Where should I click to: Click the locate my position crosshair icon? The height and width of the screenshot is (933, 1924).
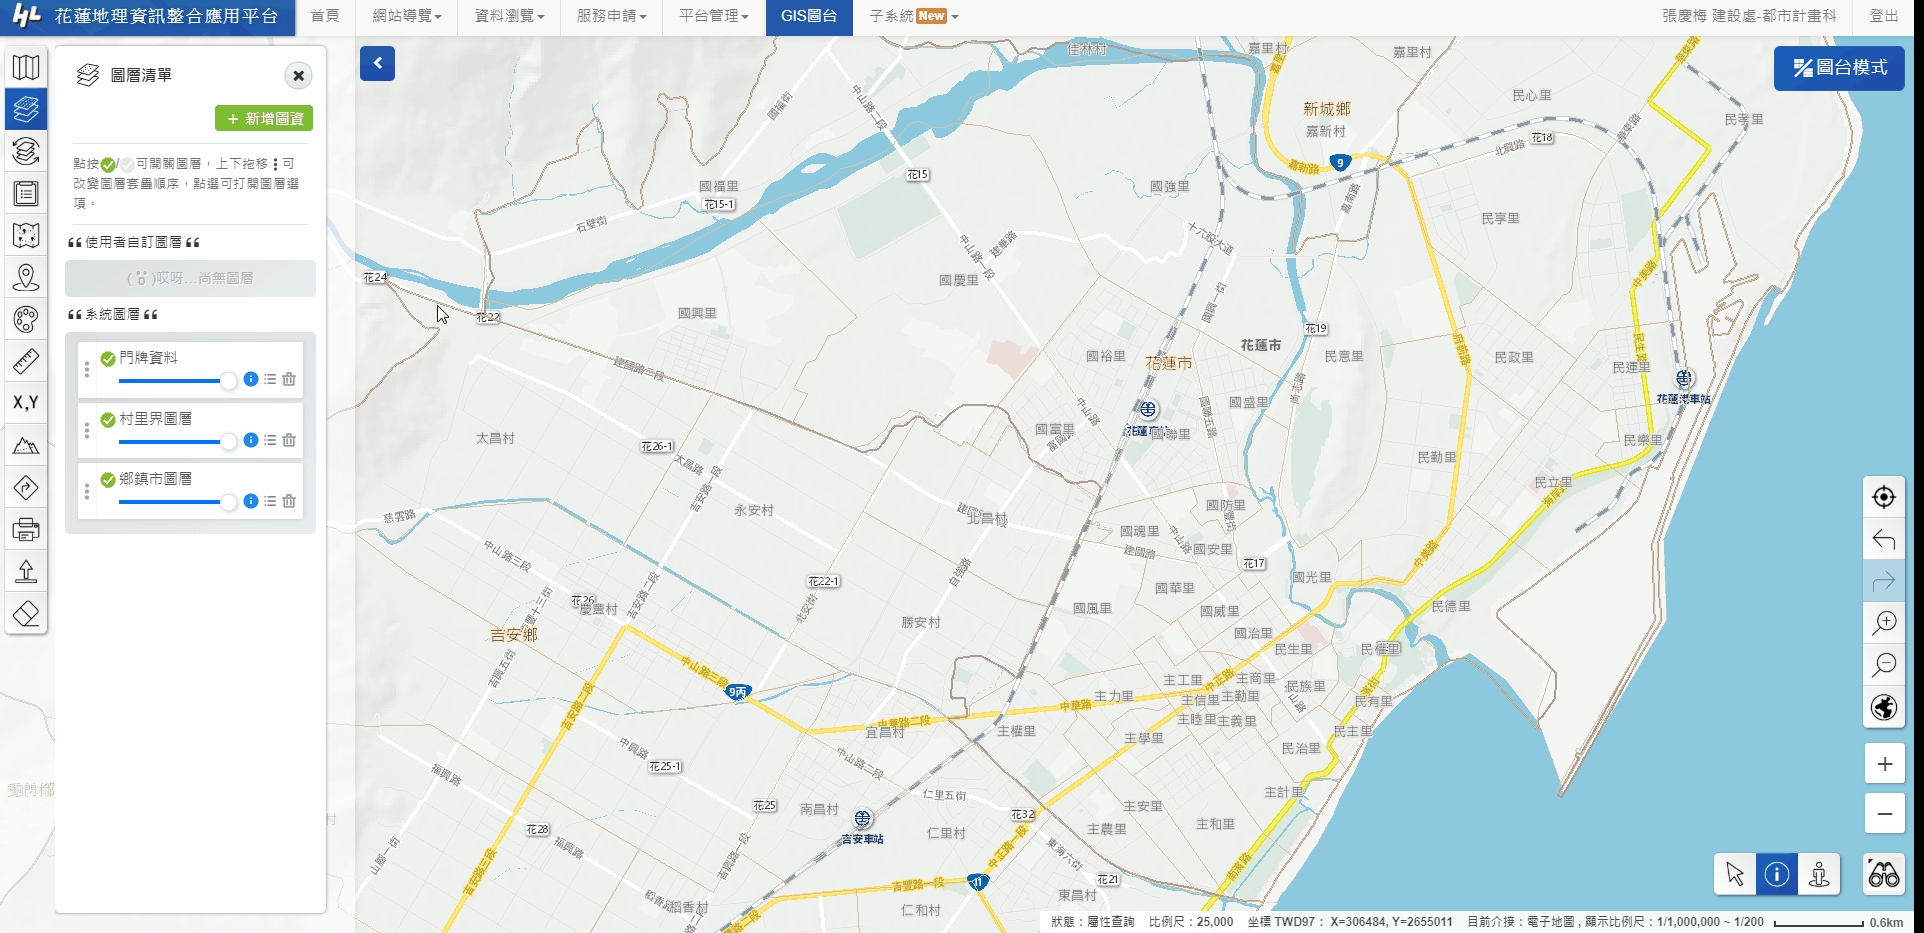(1884, 497)
